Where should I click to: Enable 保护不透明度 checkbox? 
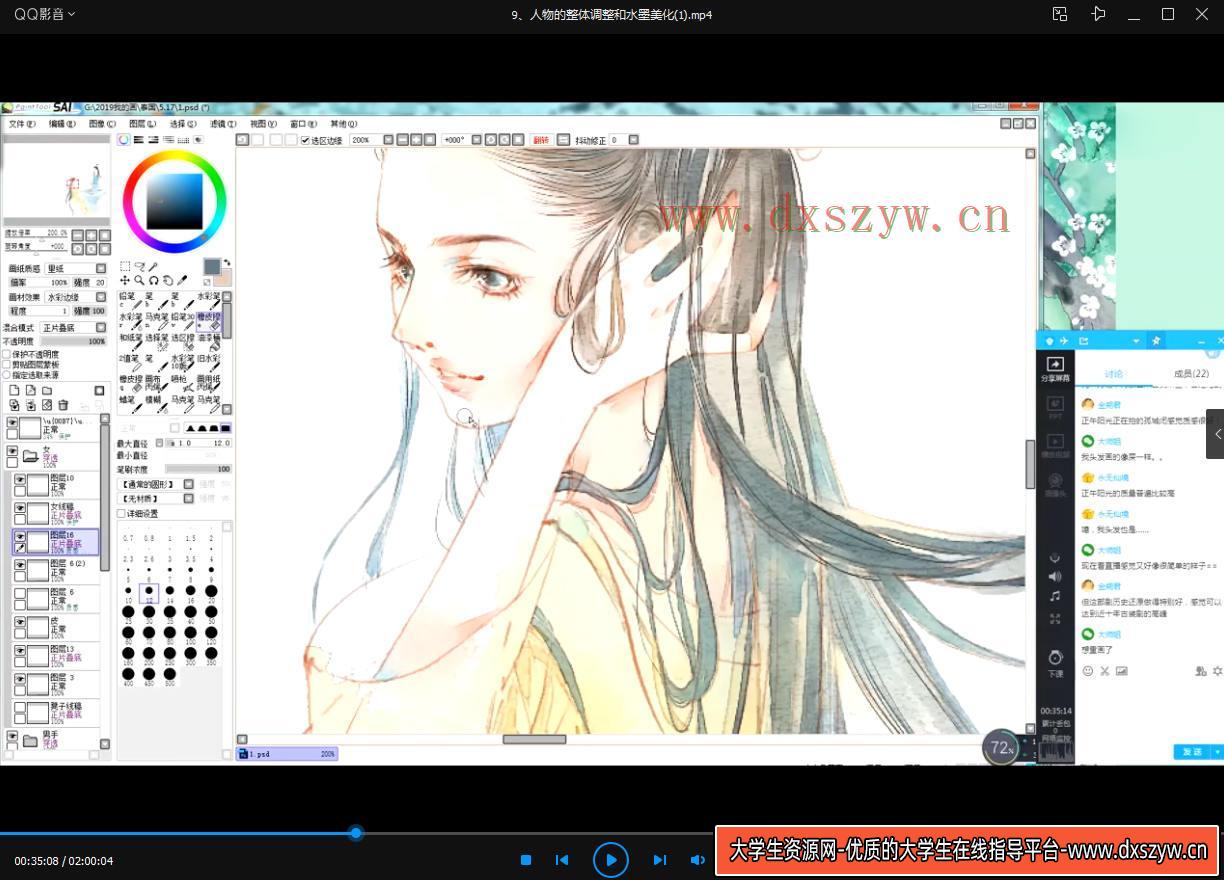(6, 354)
